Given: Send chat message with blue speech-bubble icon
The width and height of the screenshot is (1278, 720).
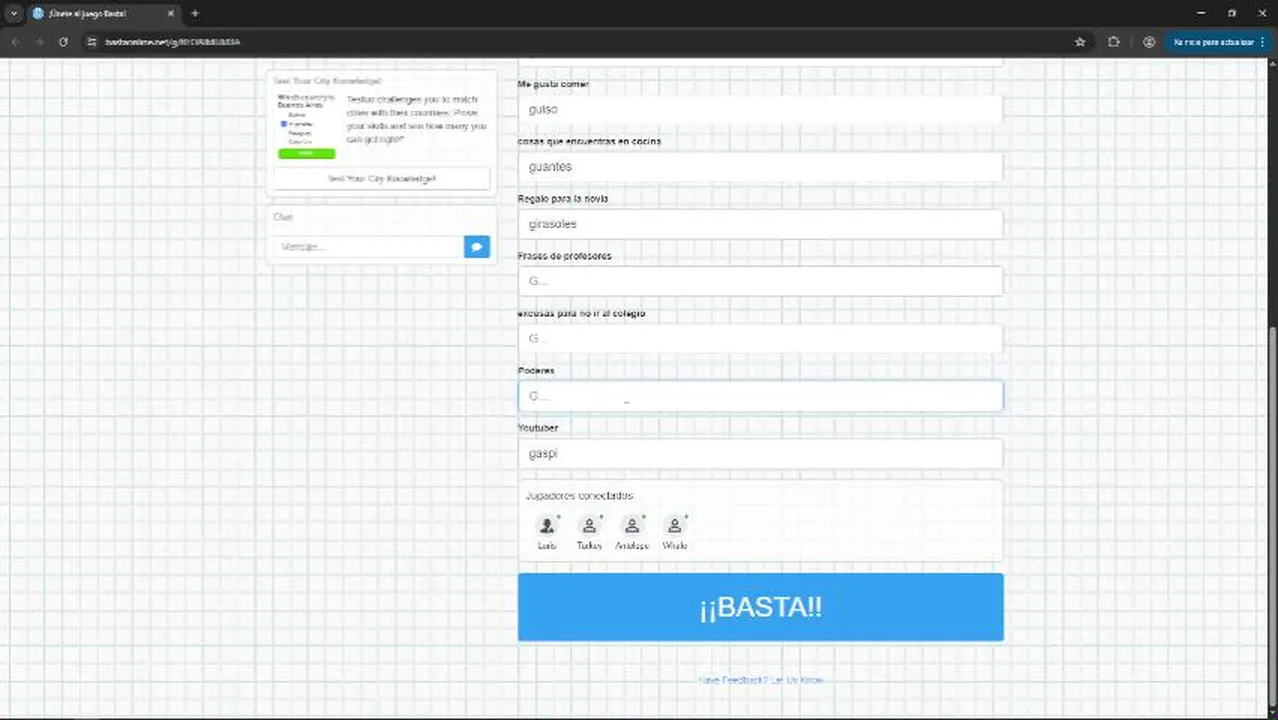Looking at the screenshot, I should 477,246.
